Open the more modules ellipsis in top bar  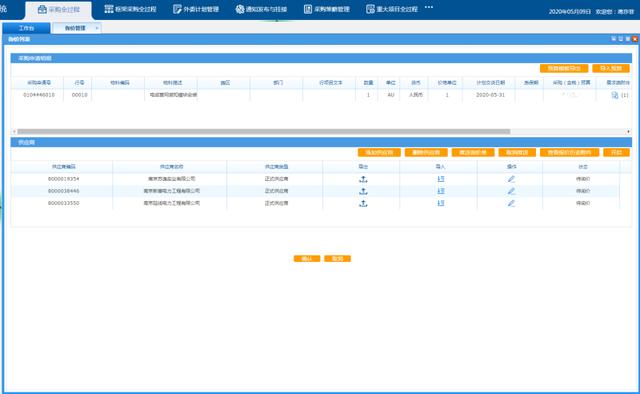click(429, 7)
